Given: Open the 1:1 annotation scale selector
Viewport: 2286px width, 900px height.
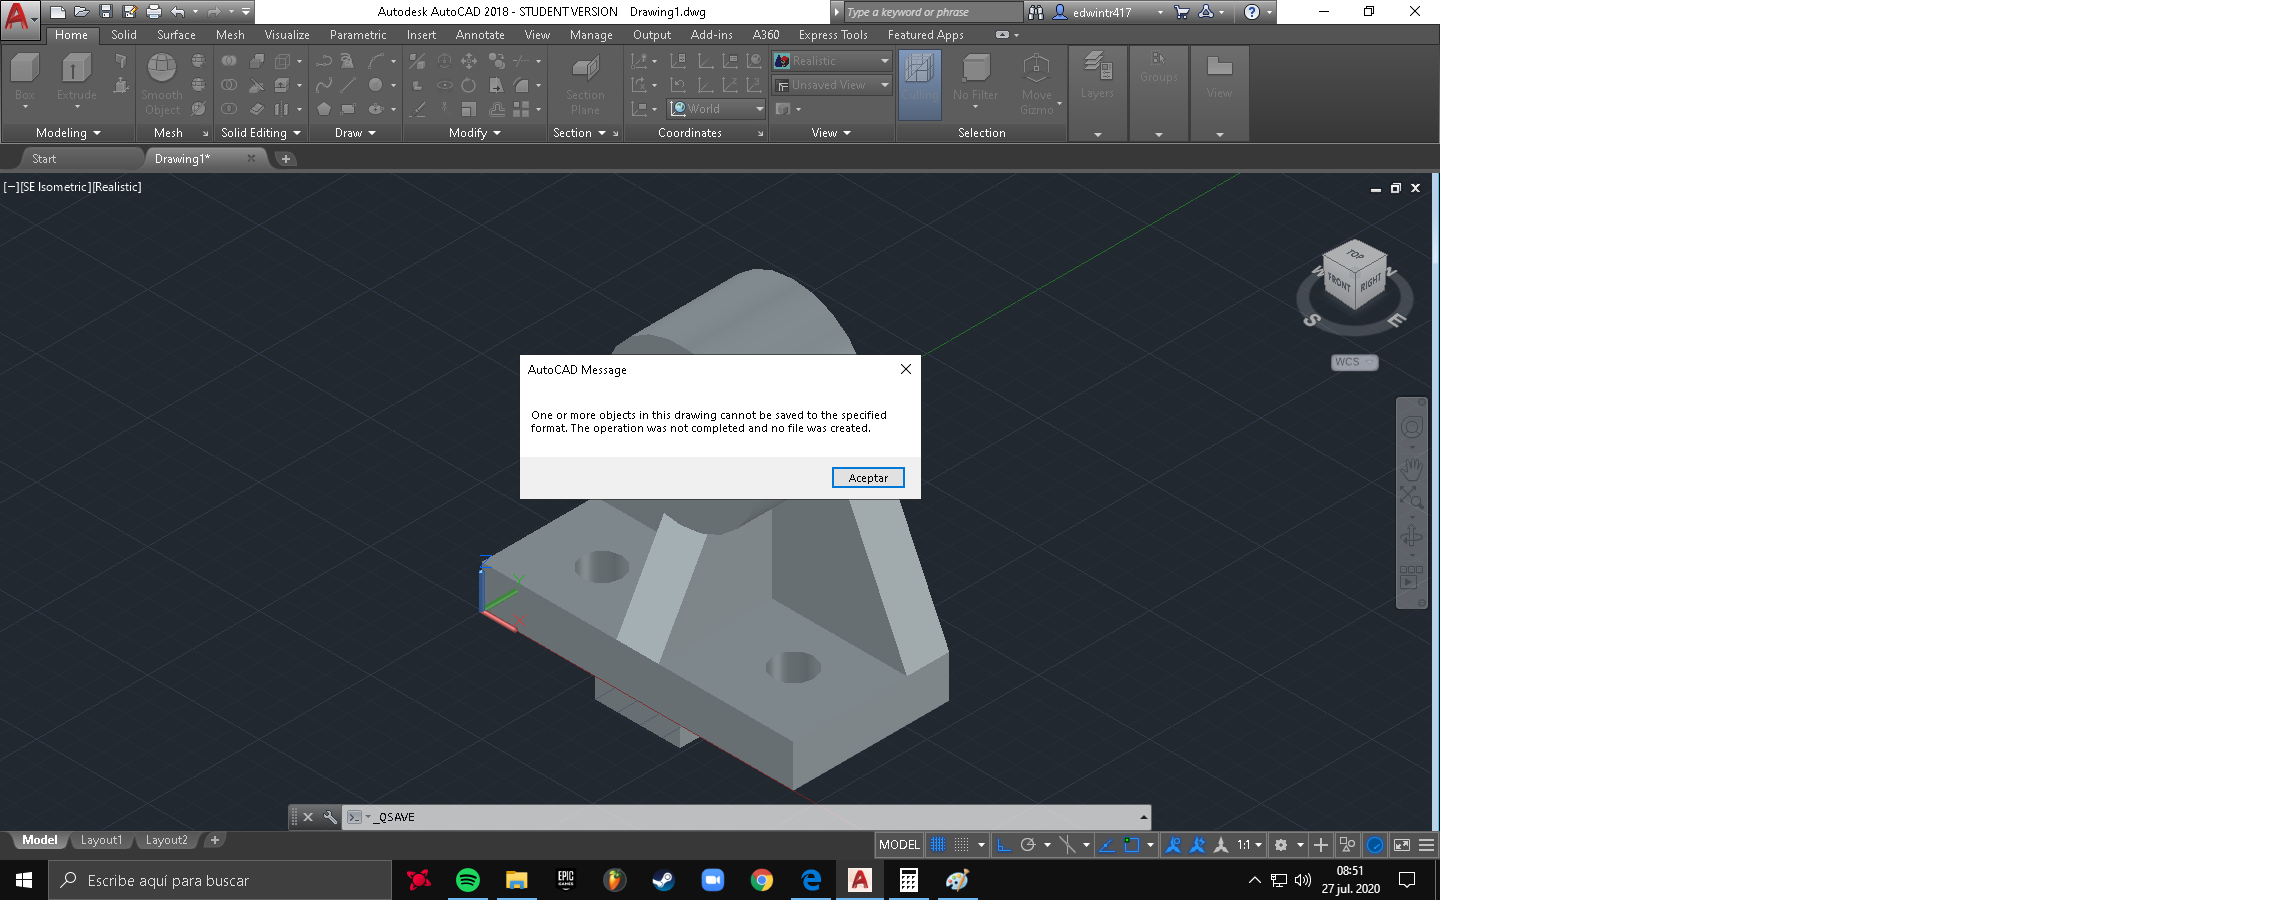Looking at the screenshot, I should 1246,844.
